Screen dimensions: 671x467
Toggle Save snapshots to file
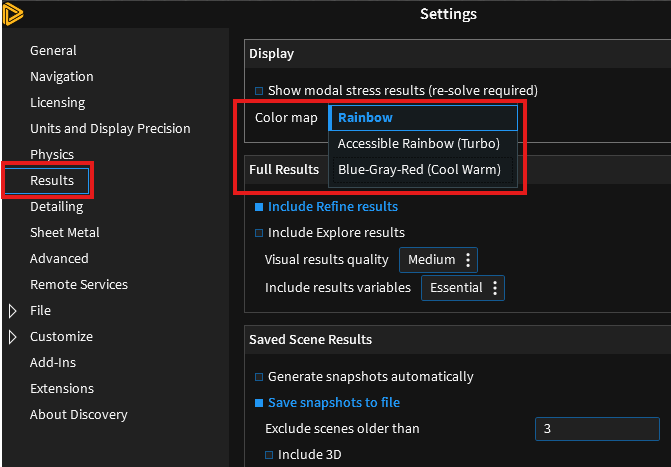(259, 403)
